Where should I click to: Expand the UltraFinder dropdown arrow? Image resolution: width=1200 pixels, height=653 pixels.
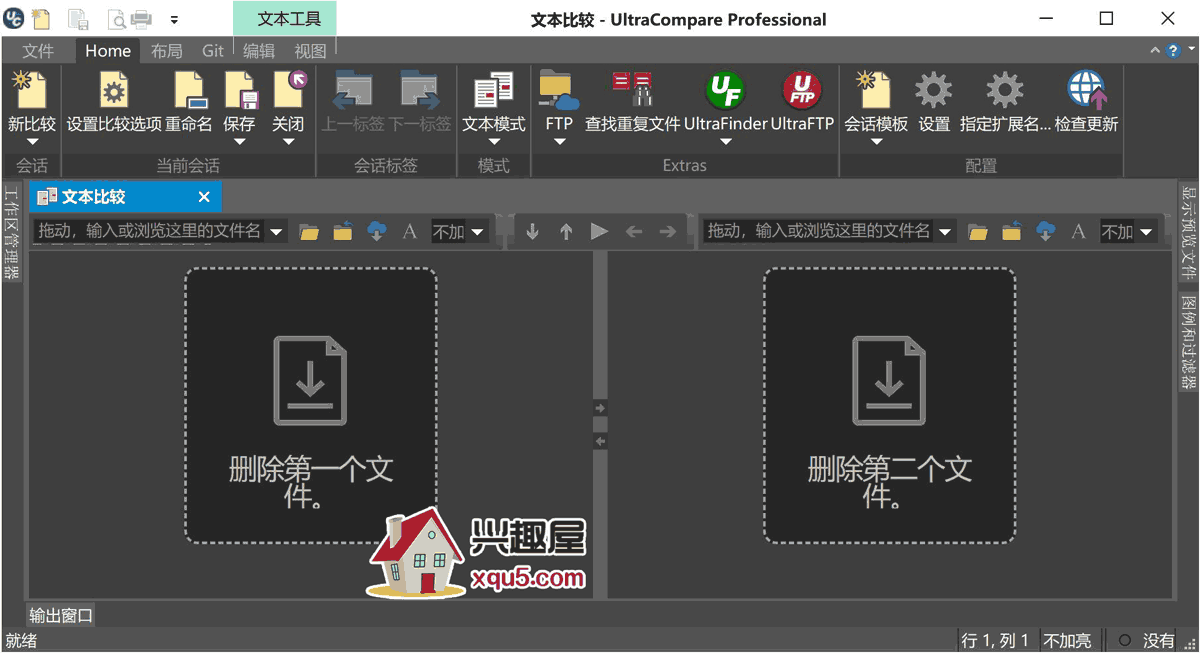pos(726,142)
